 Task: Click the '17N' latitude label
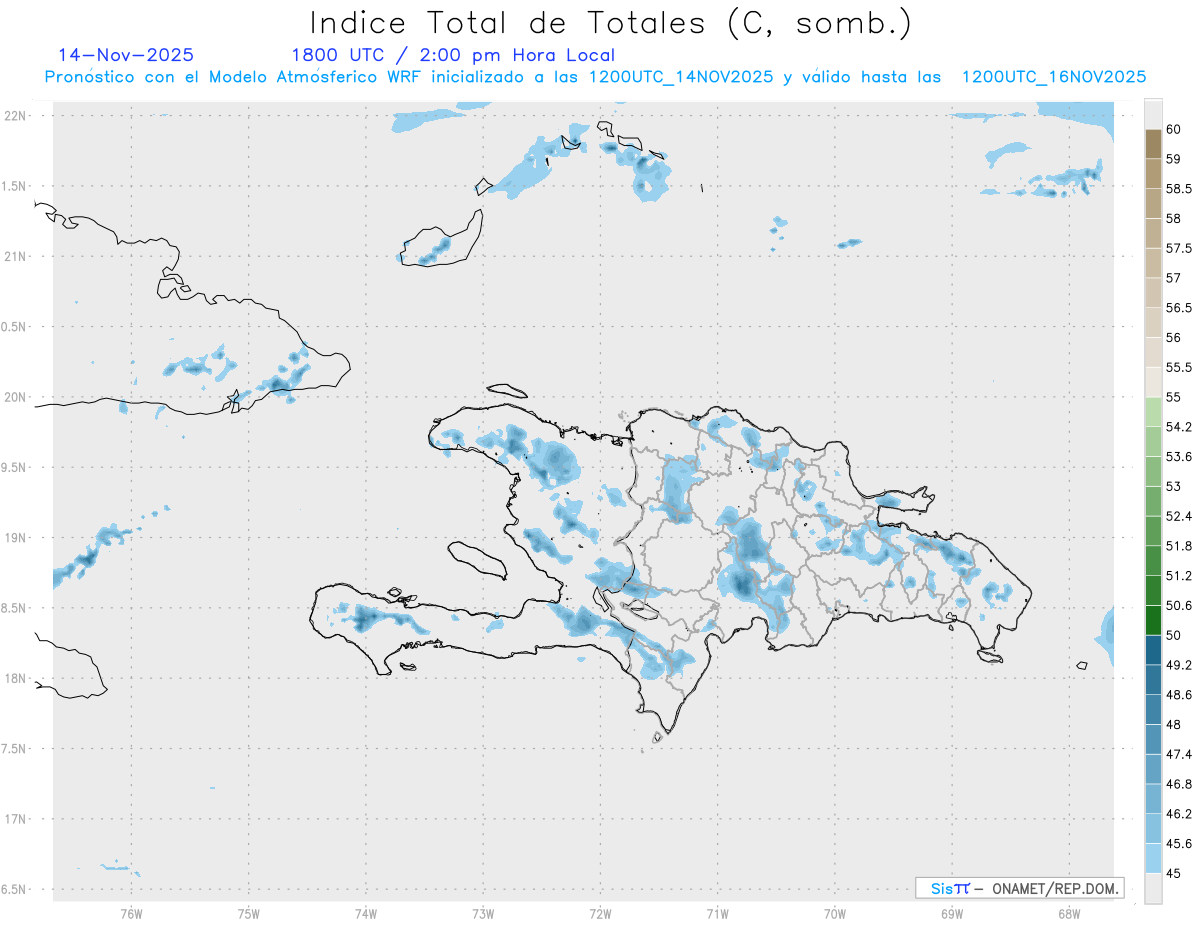[x=15, y=819]
